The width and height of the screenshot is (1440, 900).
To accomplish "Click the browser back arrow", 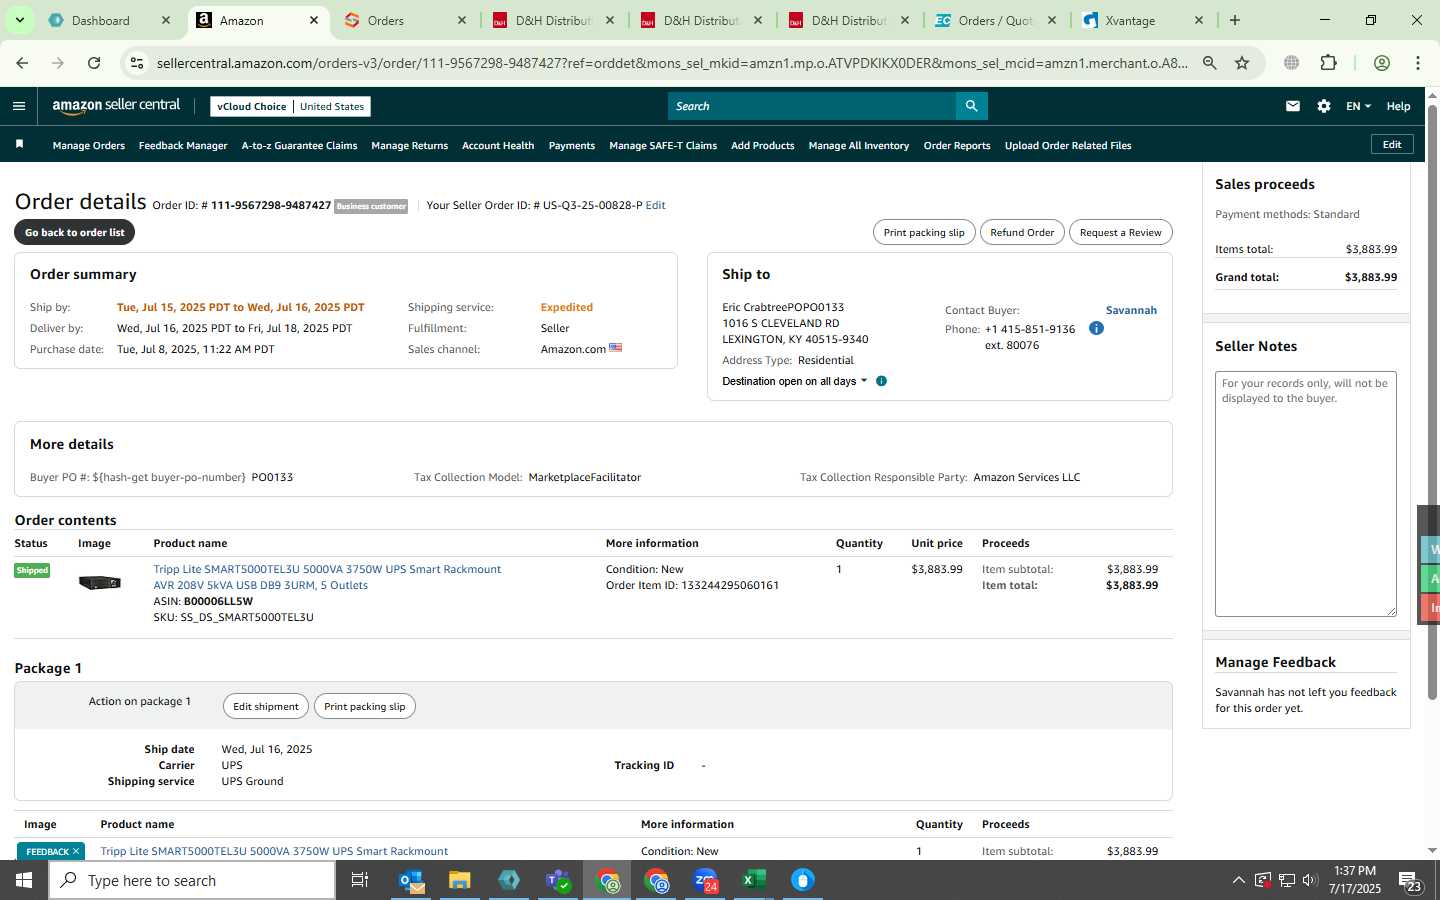I will click(x=22, y=63).
